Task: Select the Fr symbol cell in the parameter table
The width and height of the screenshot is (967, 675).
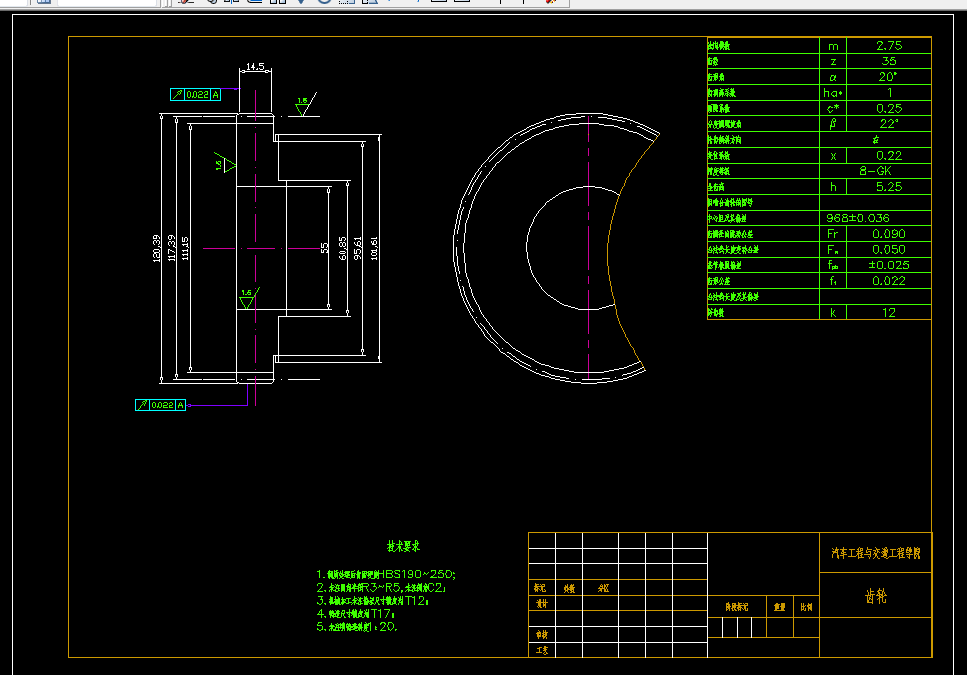Action: [833, 234]
